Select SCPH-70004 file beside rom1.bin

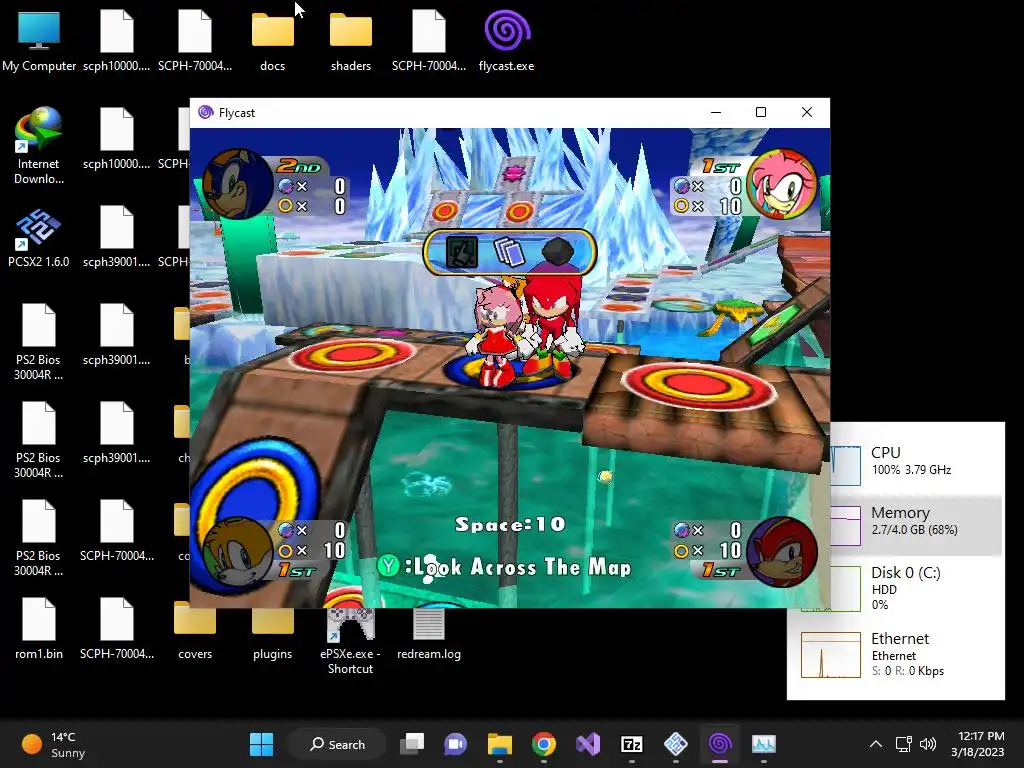[117, 630]
